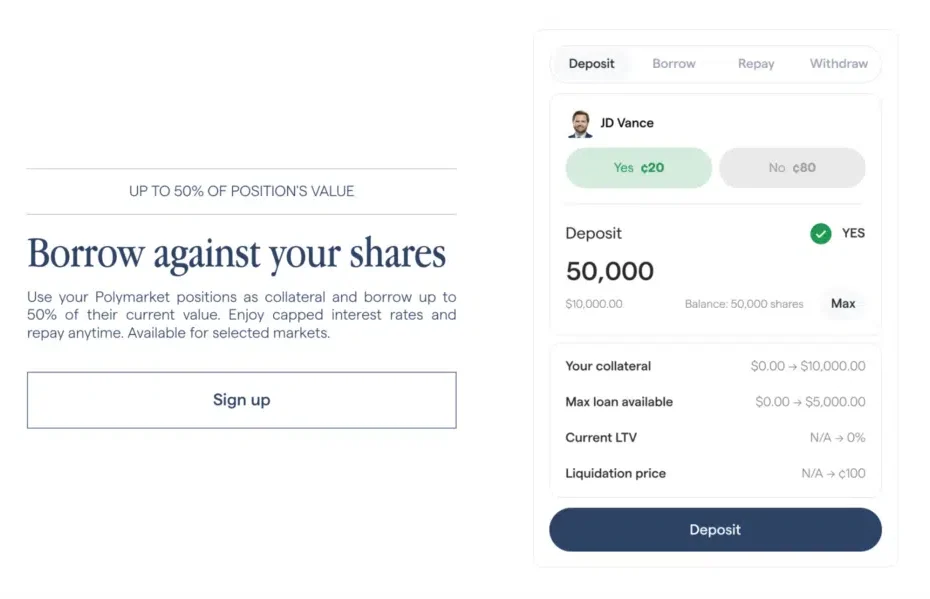Viewport: 930px width, 599px height.
Task: Open the Repay tab
Action: click(x=756, y=64)
